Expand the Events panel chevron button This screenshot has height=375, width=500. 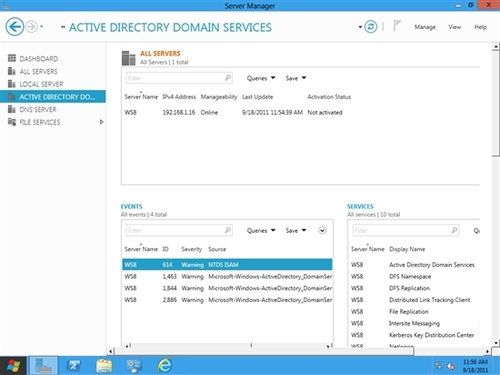pyautogui.click(x=322, y=230)
